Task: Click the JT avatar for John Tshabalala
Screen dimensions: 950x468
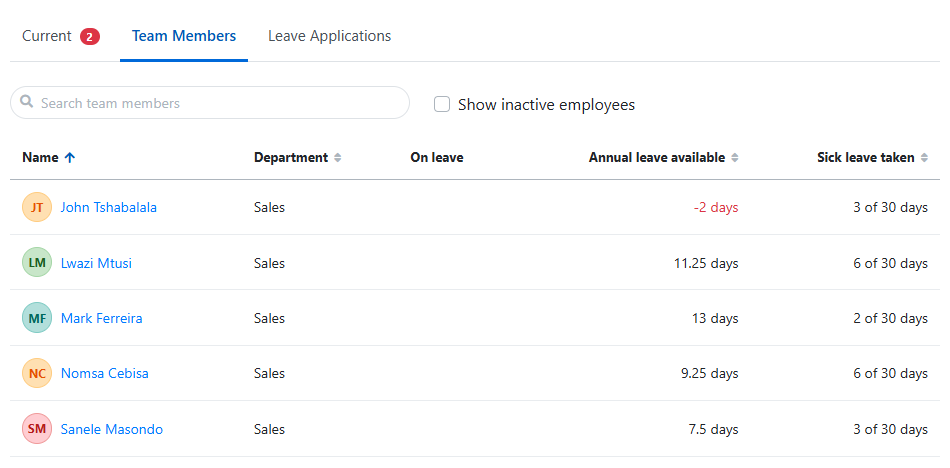Action: (37, 207)
